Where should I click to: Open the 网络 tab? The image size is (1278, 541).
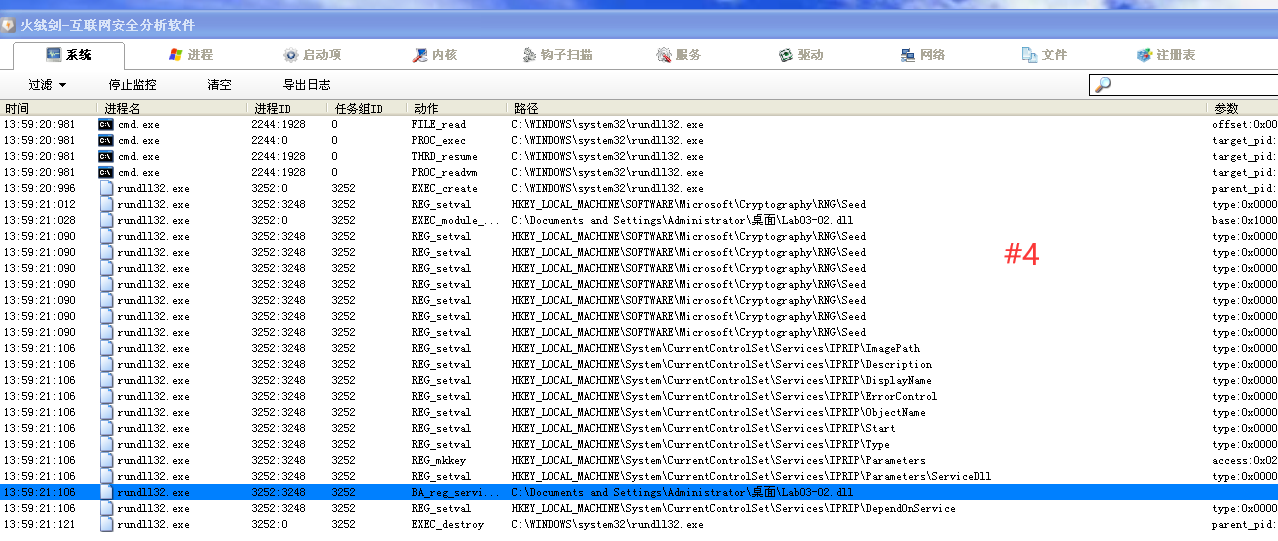pyautogui.click(x=922, y=55)
